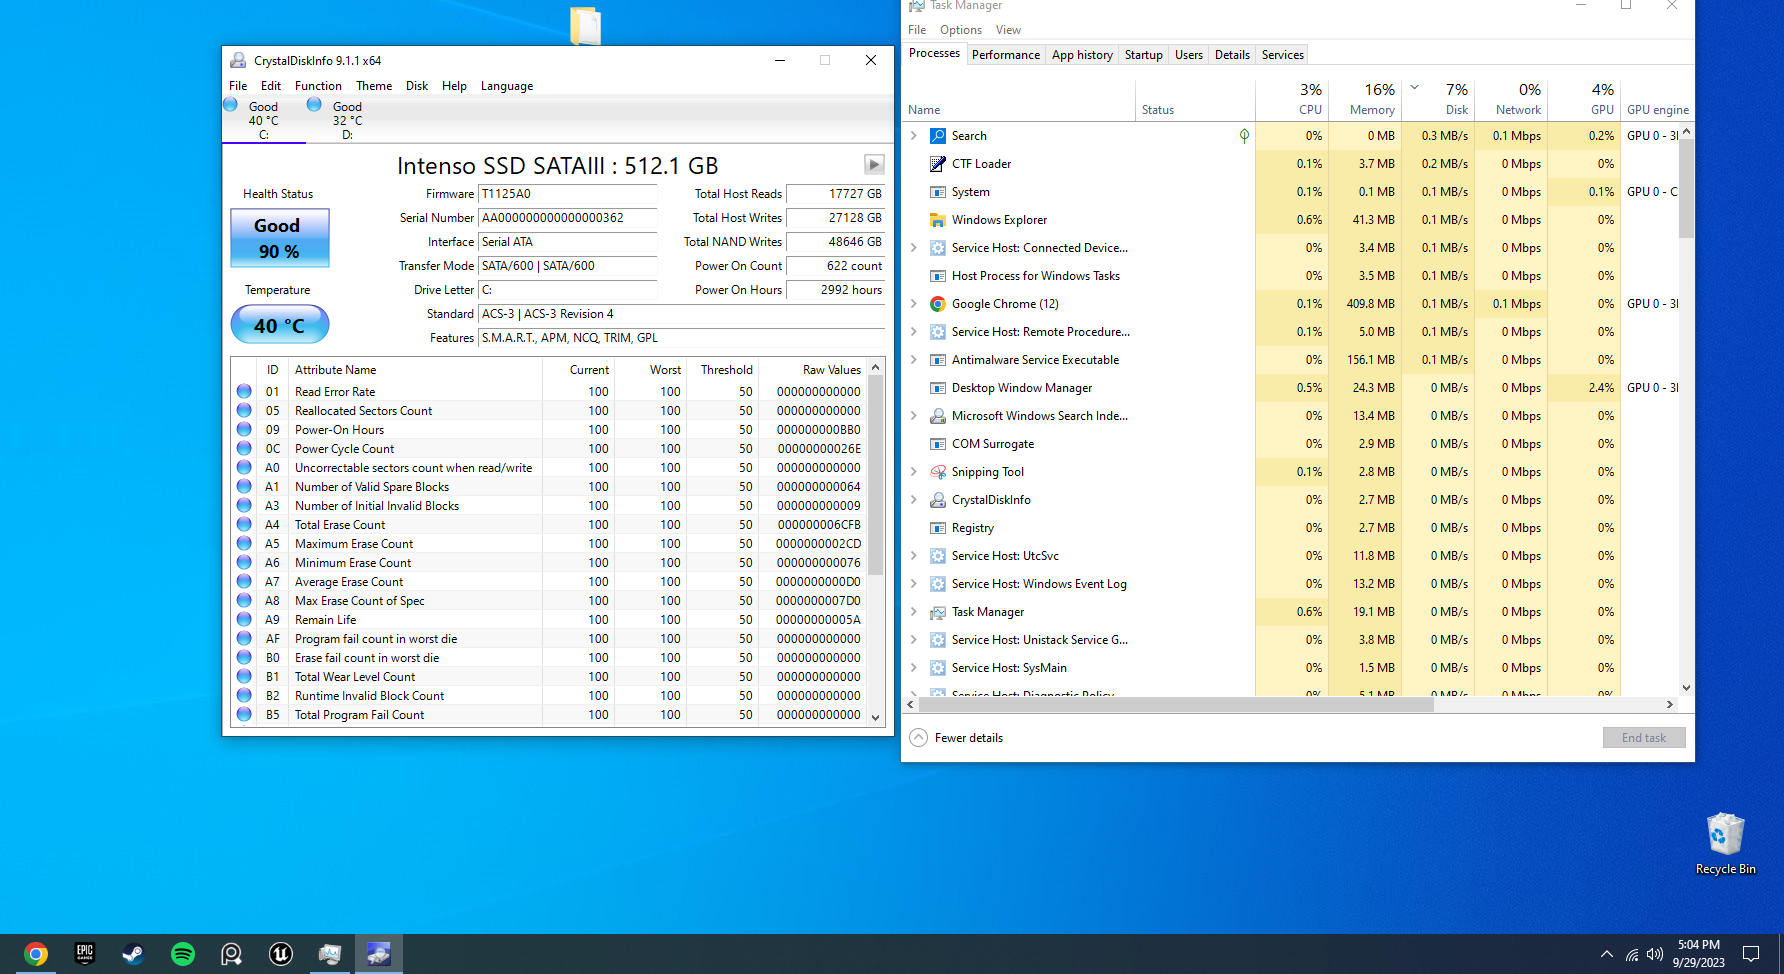This screenshot has height=974, width=1784.
Task: Open the Theme menu in CrystalDiskInfo
Action: click(x=374, y=86)
